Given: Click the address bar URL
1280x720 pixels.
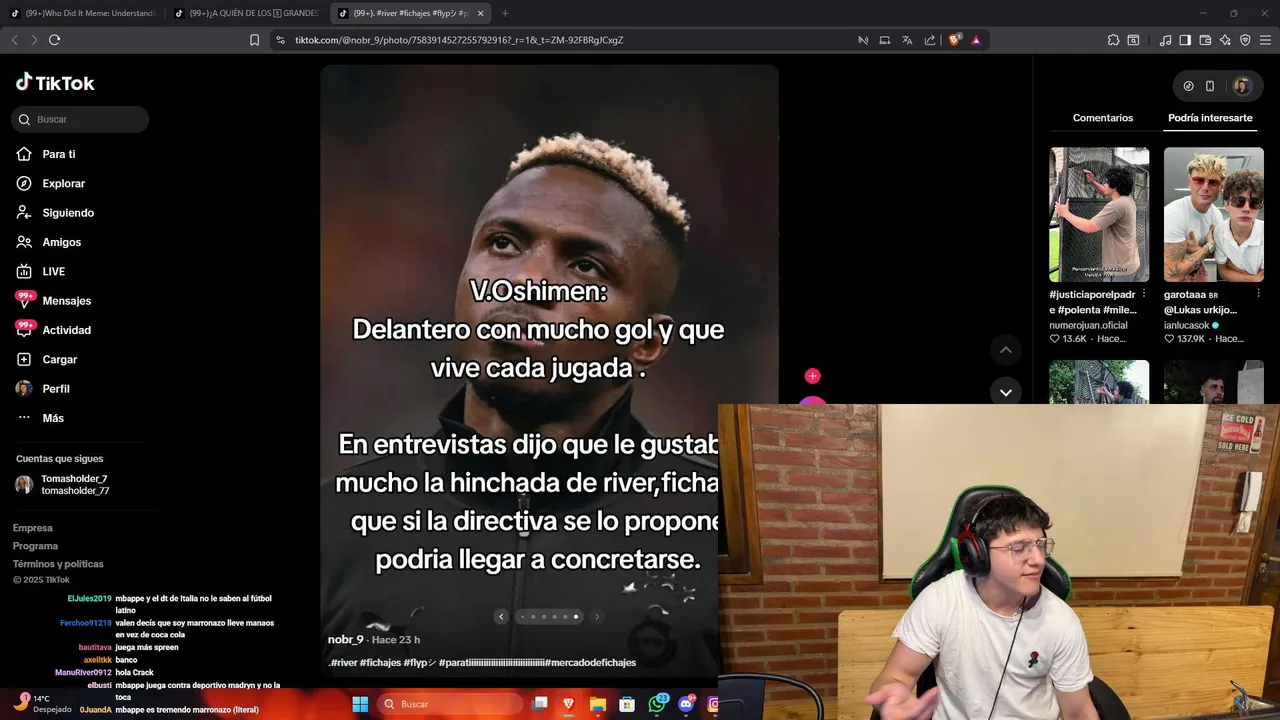Looking at the screenshot, I should pyautogui.click(x=459, y=40).
